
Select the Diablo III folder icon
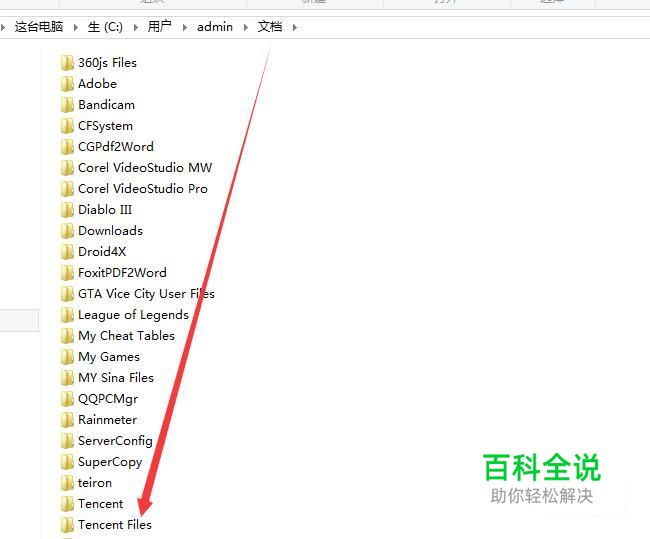tap(67, 210)
